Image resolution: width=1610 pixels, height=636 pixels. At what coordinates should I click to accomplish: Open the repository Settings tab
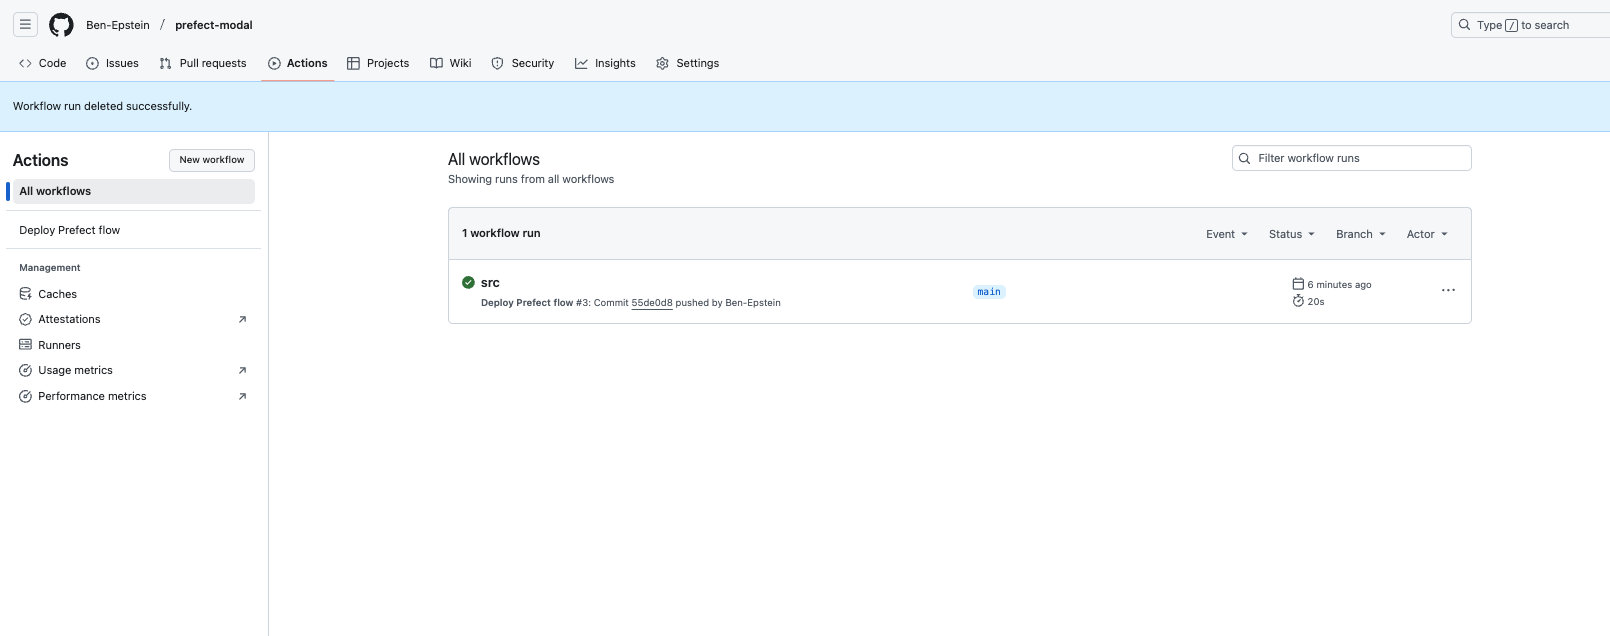click(x=688, y=63)
